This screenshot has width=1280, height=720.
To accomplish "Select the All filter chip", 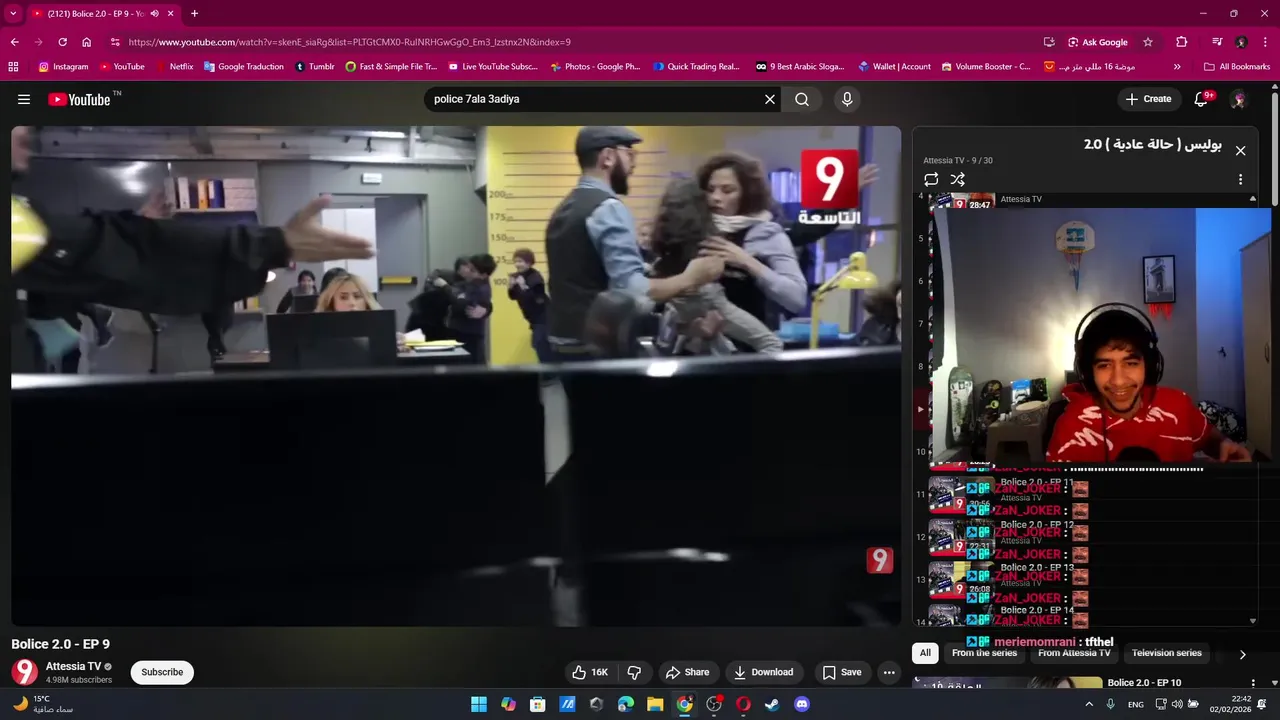I will [925, 653].
